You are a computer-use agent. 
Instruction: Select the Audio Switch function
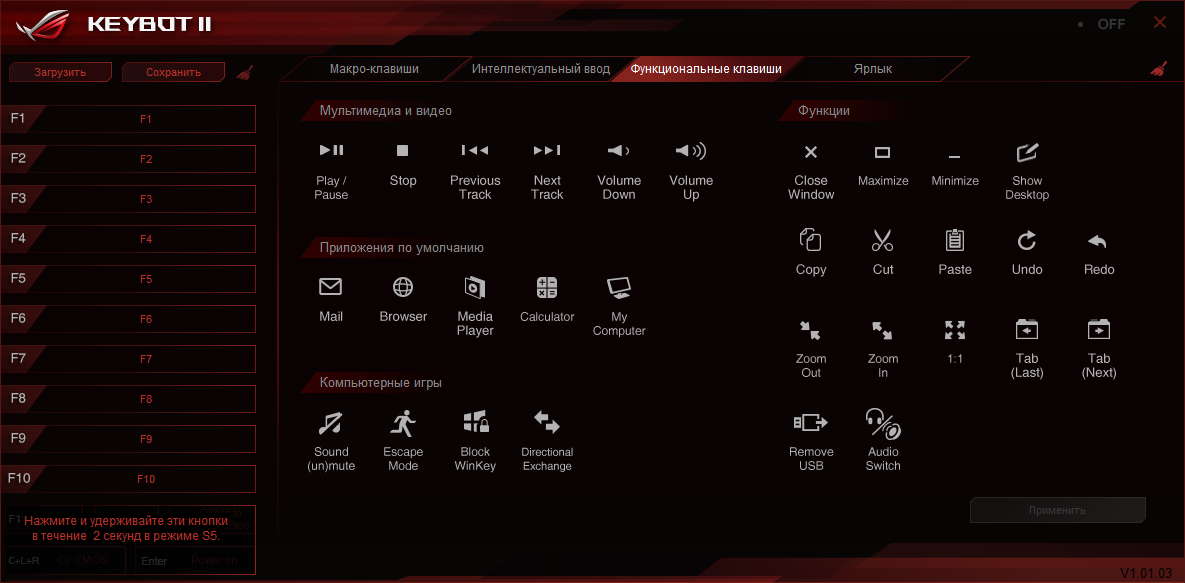click(x=883, y=423)
